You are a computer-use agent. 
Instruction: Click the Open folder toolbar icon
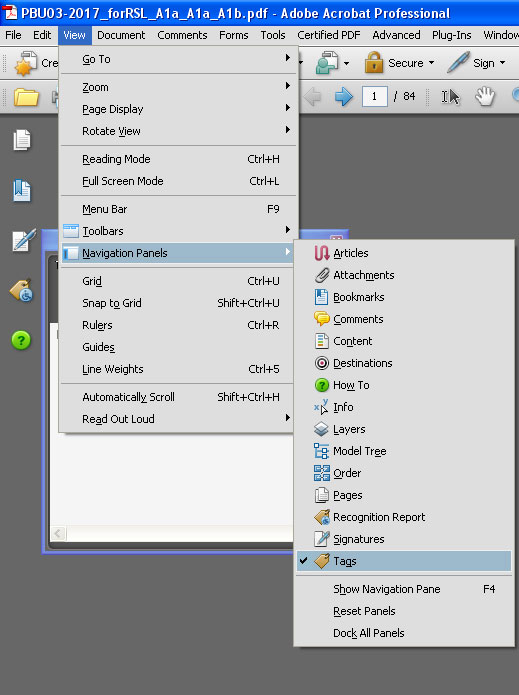point(26,97)
